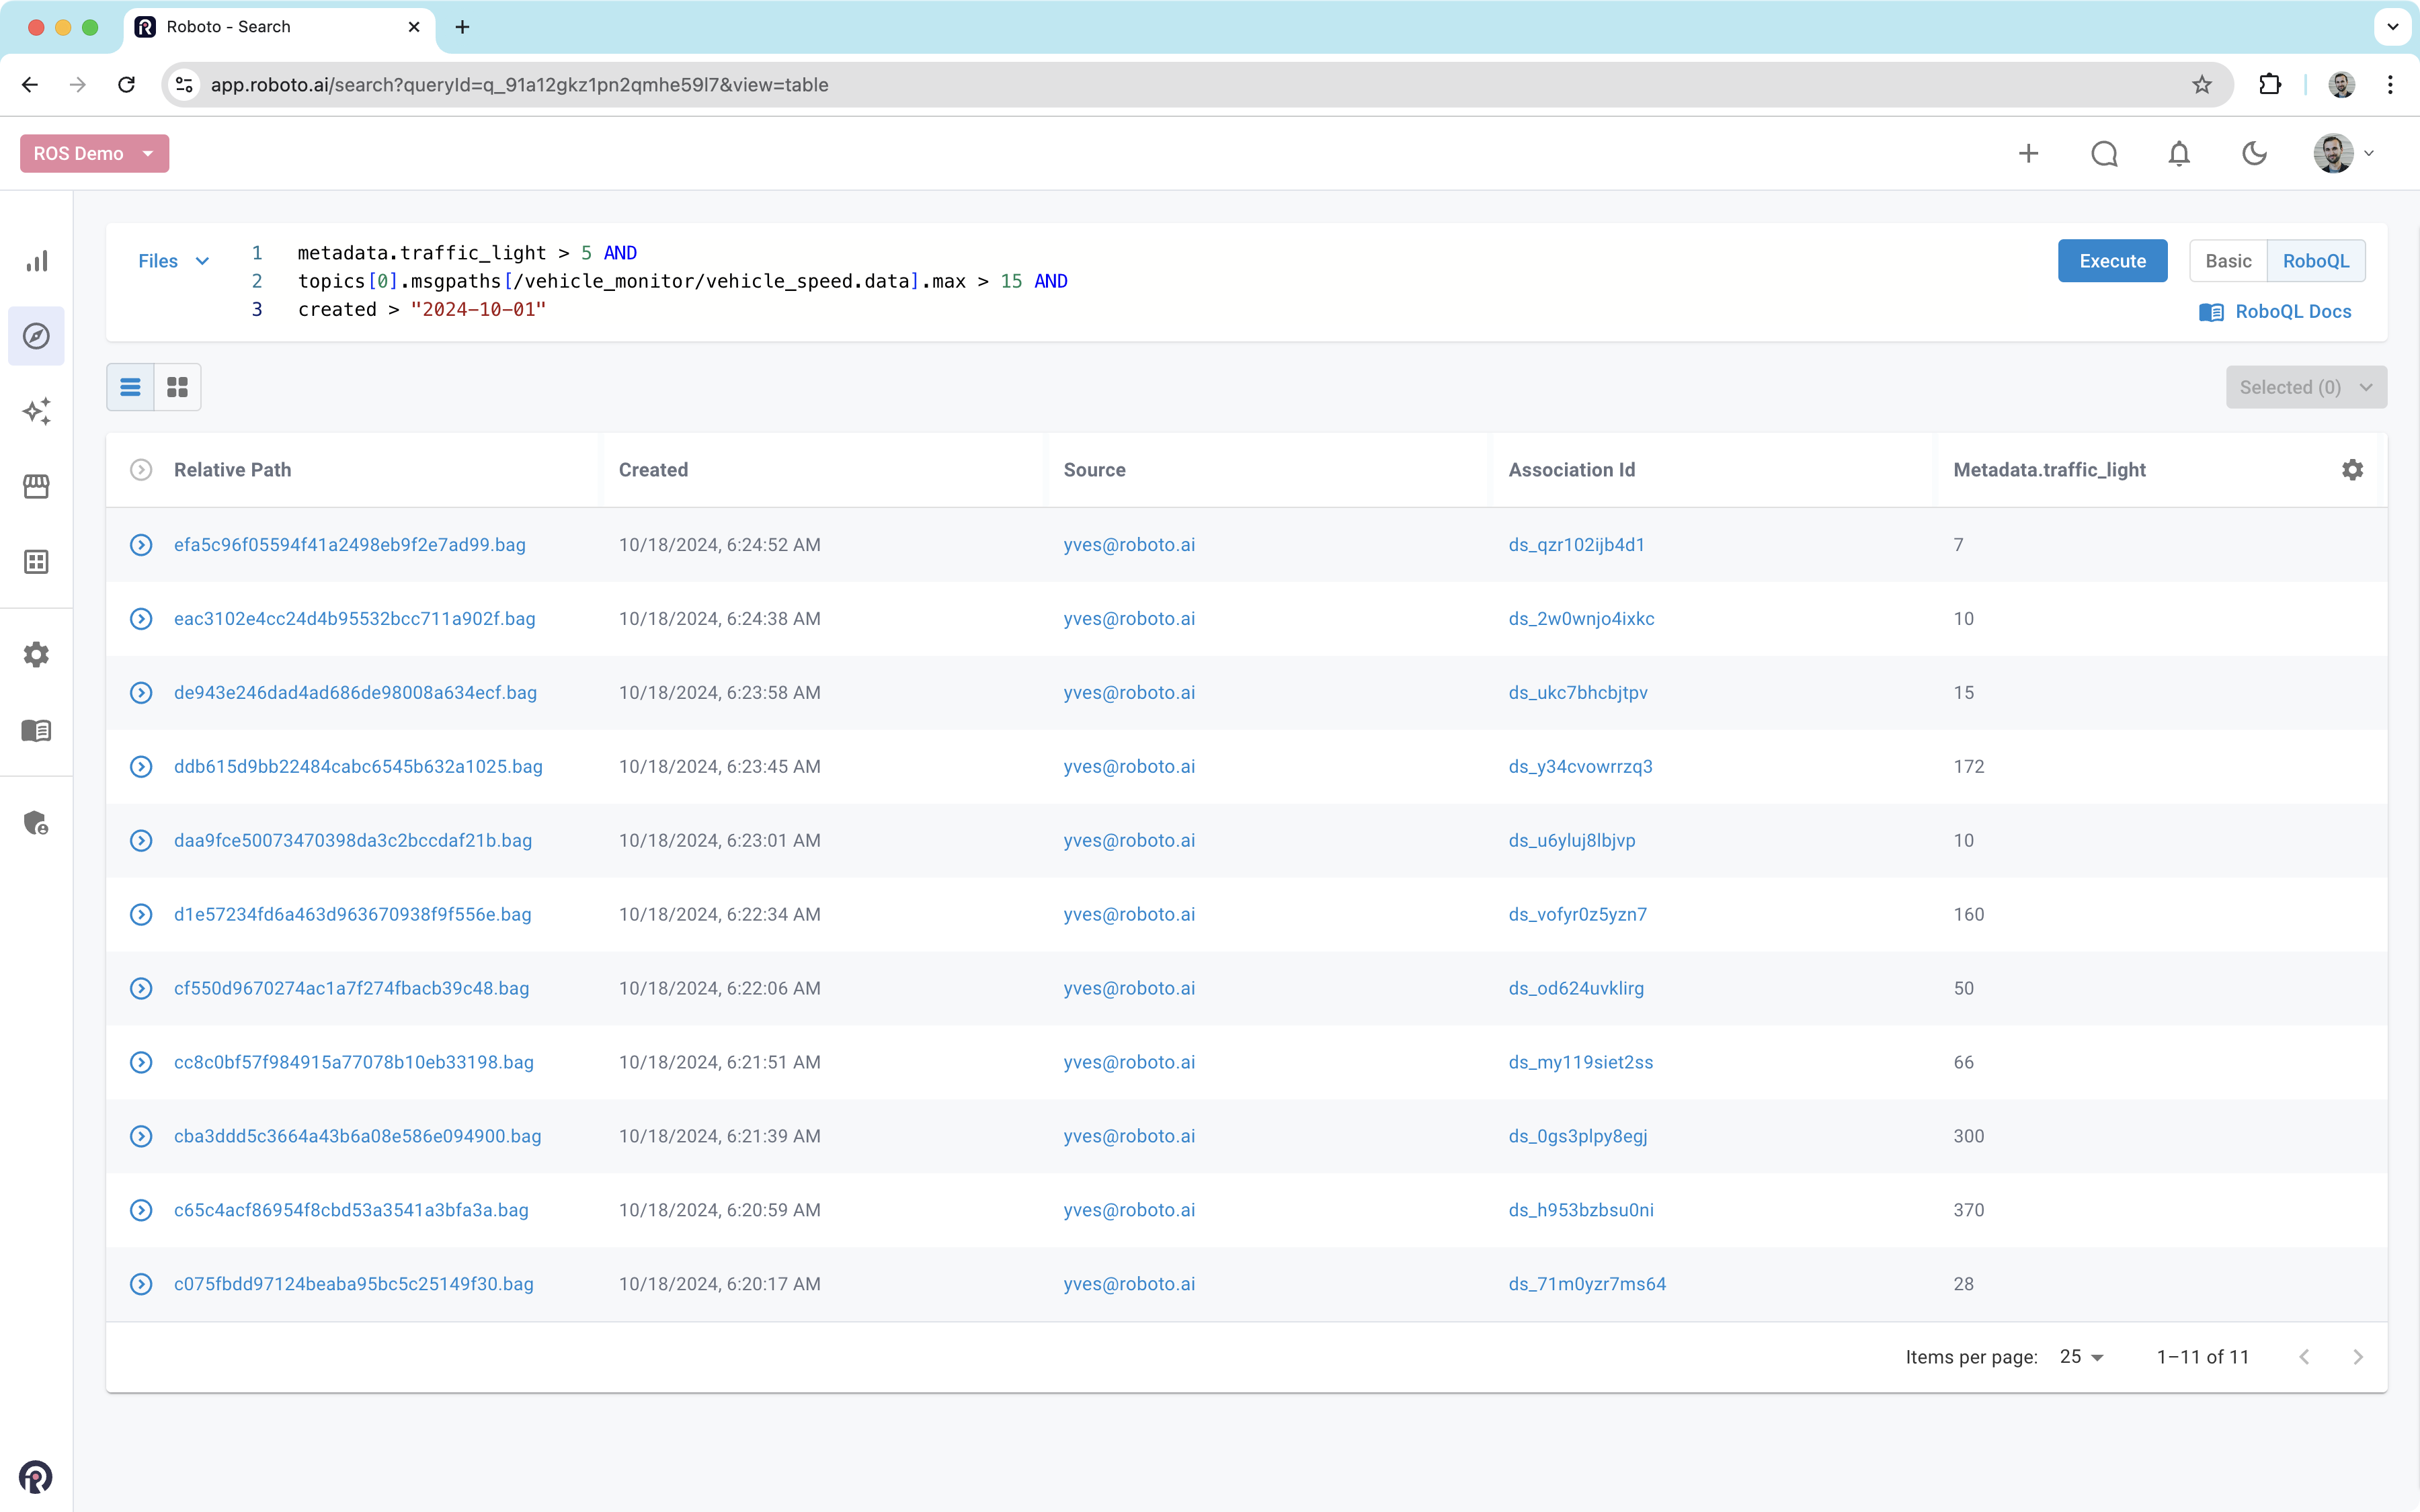Select the RoboQL mode tab
The image size is (2420, 1512).
click(2315, 261)
